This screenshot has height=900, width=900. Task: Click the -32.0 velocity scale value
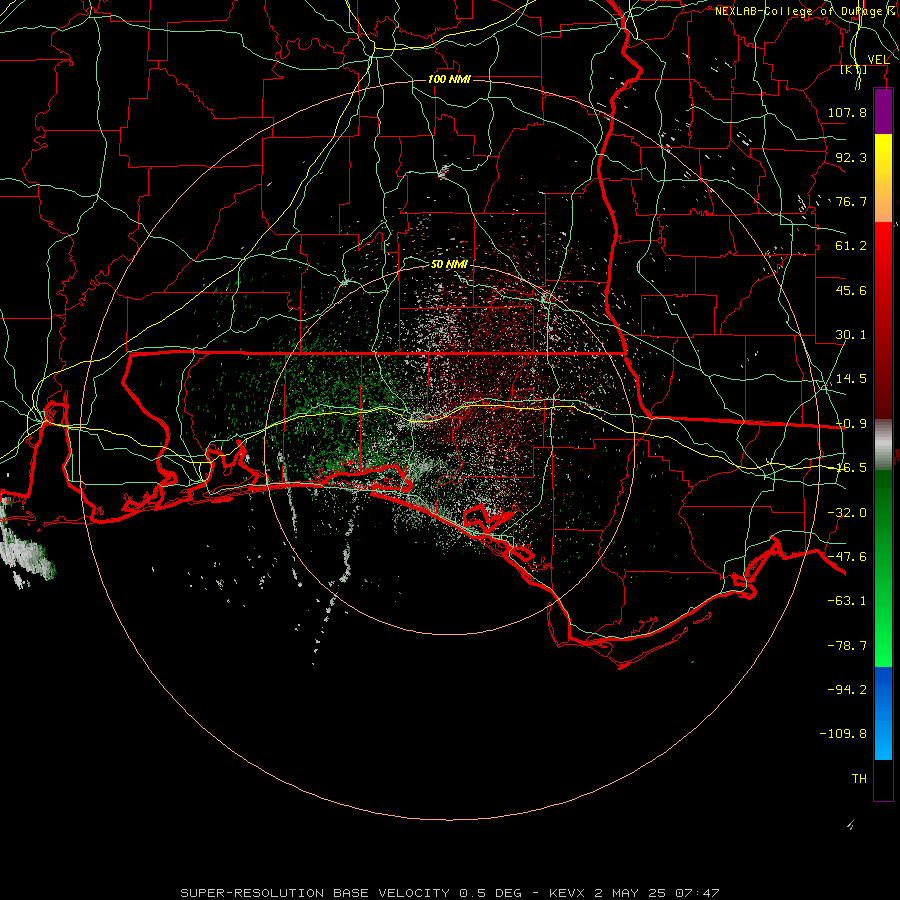point(847,513)
